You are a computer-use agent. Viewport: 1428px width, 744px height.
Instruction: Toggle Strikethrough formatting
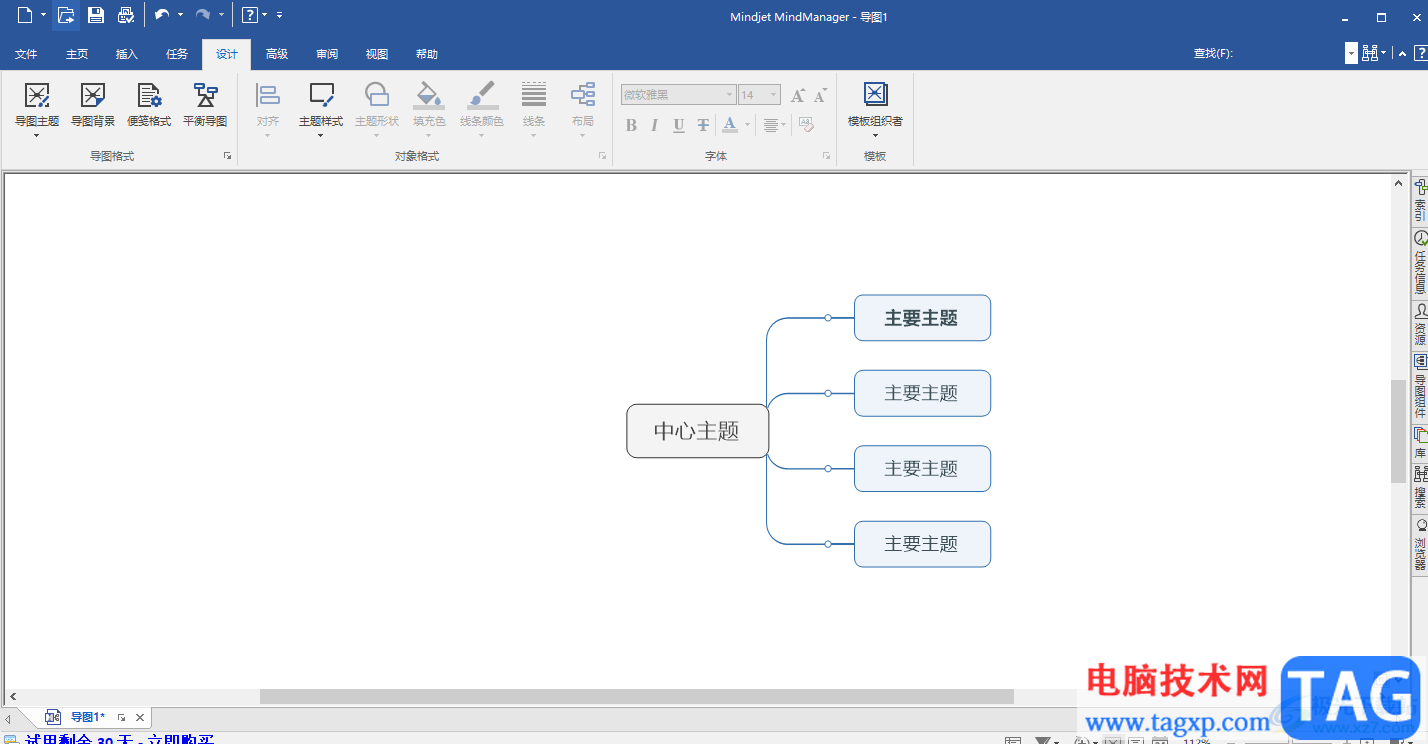(x=703, y=125)
